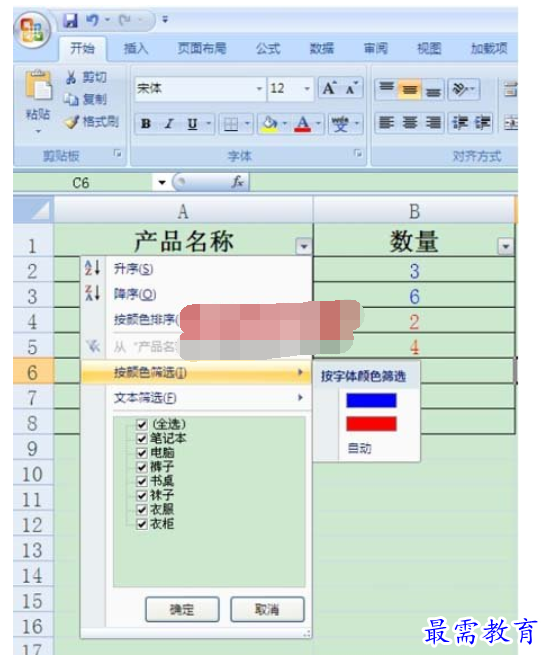Viewport: 546px width, 663px height.
Task: Copy selection using 复制
Action: [86, 99]
